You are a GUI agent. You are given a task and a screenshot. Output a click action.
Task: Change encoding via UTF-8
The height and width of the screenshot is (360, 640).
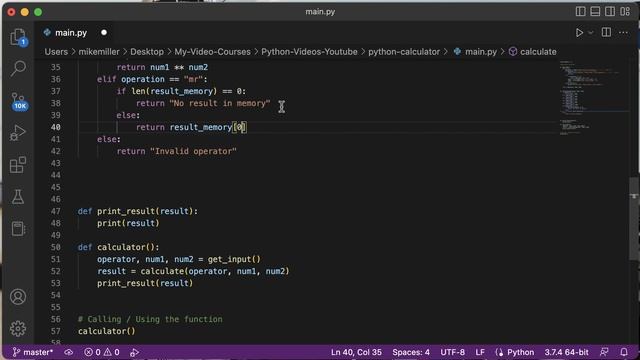(452, 352)
